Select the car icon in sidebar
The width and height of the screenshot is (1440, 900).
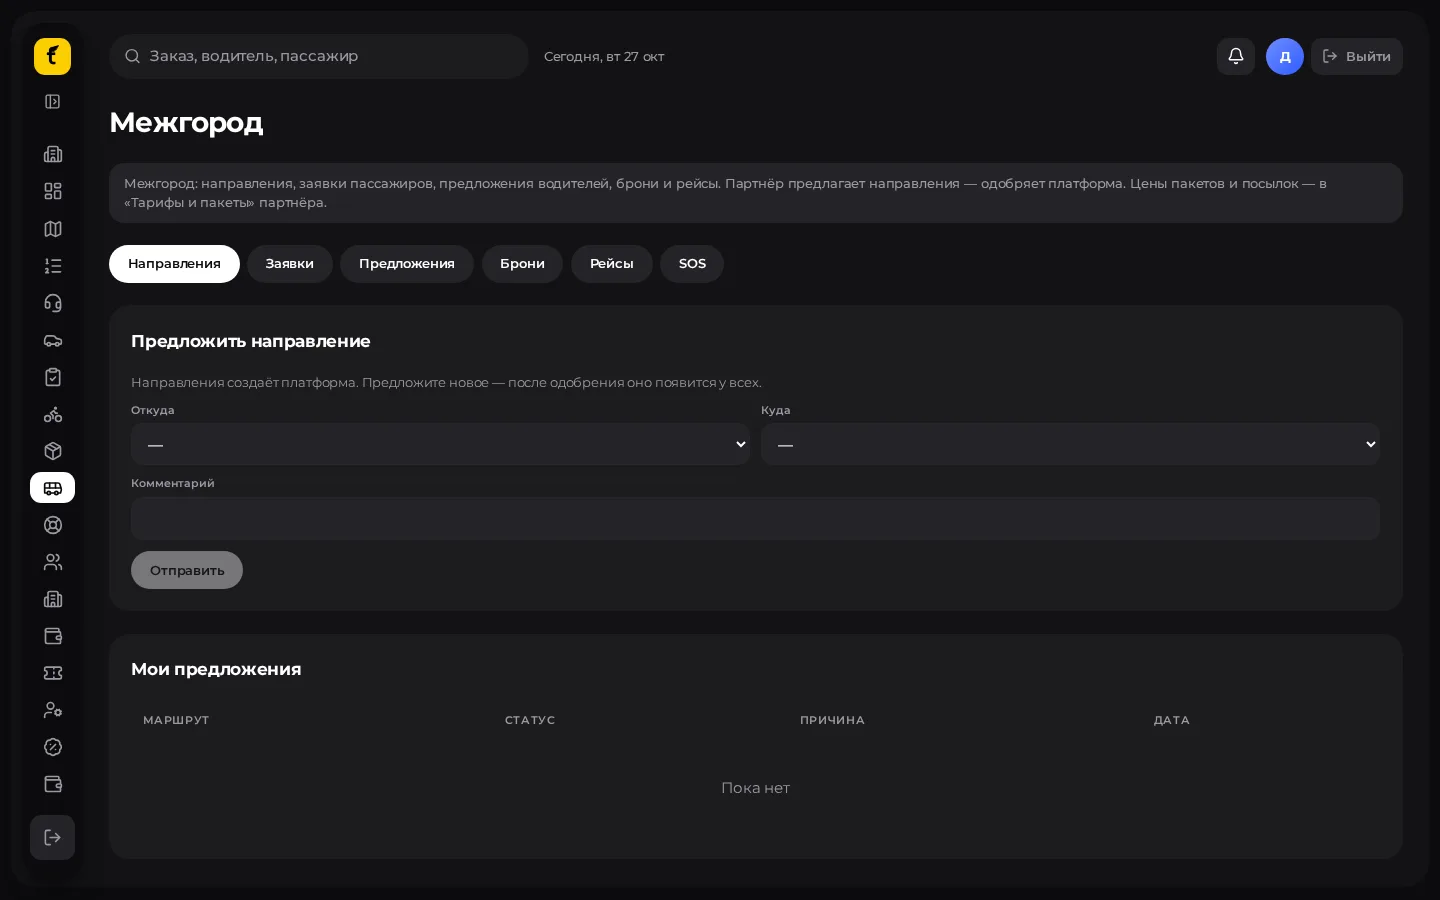(53, 340)
